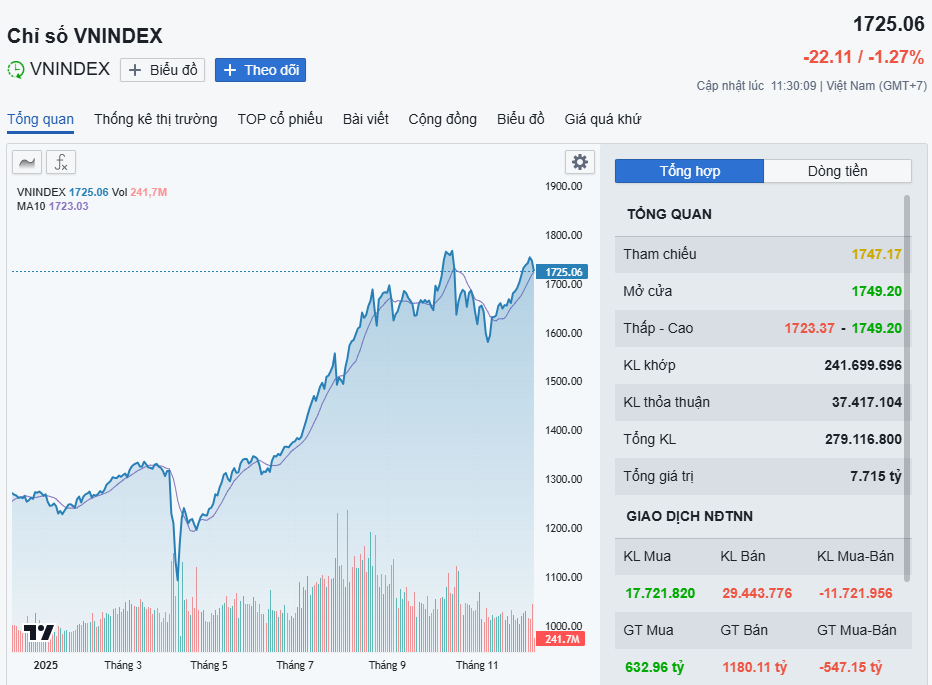Click the VNINDEX legend label on chart
Viewport: 932px width, 685px height.
pos(41,192)
